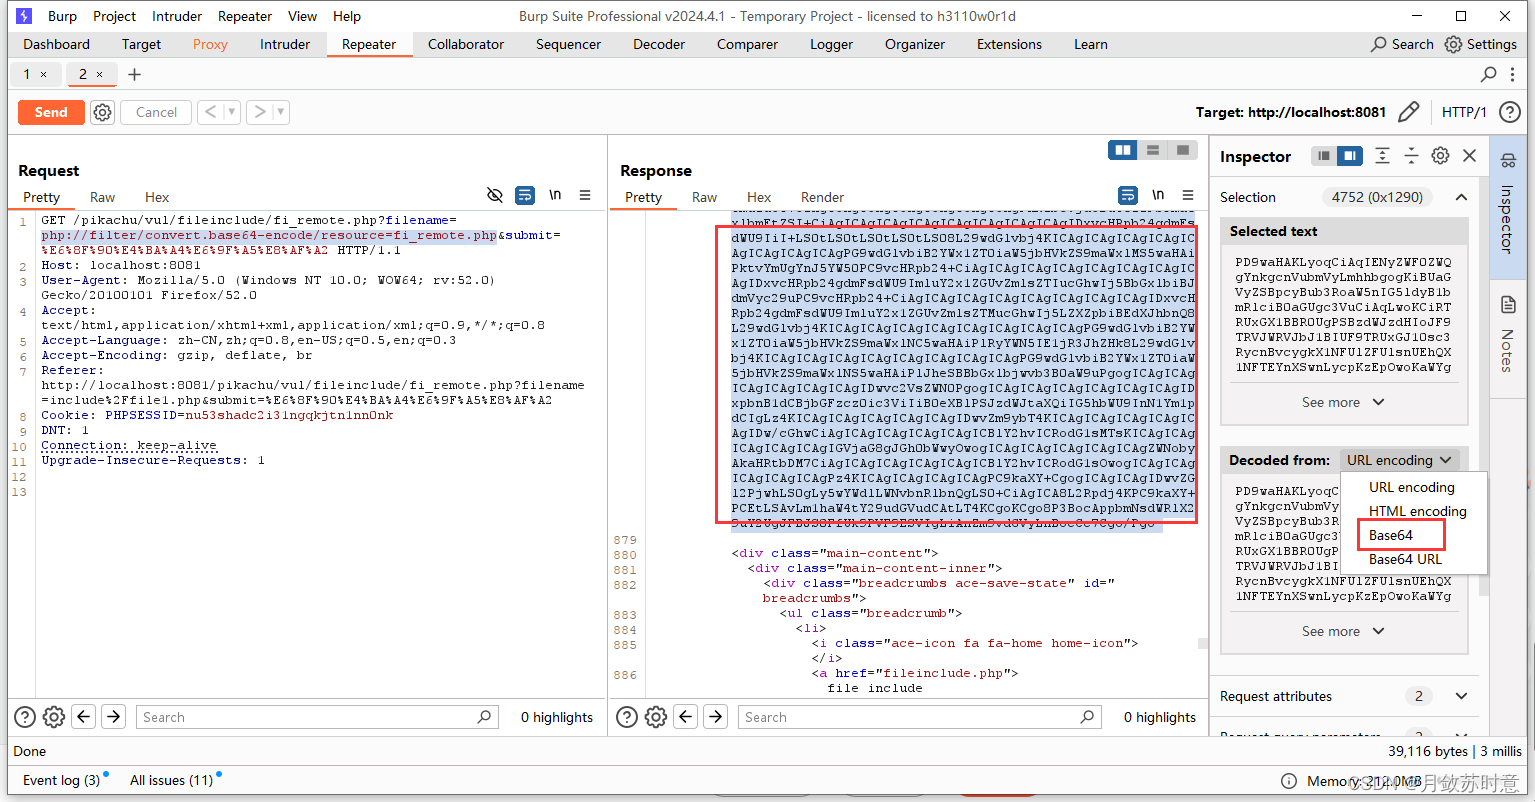Open back history dropdown arrow
This screenshot has width=1535, height=802.
point(232,112)
